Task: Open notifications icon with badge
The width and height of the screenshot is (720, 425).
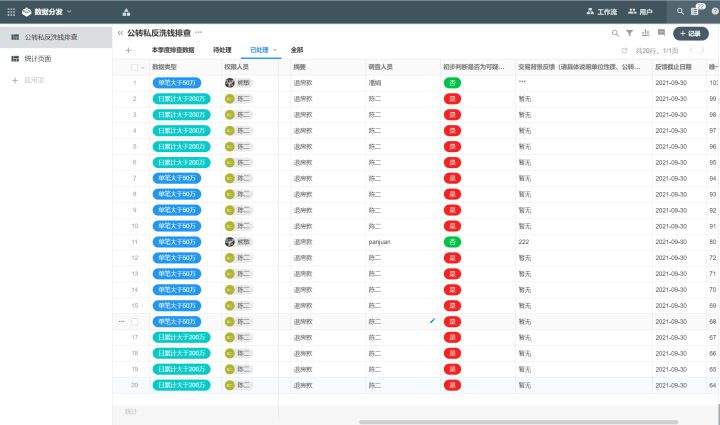Action: (695, 11)
